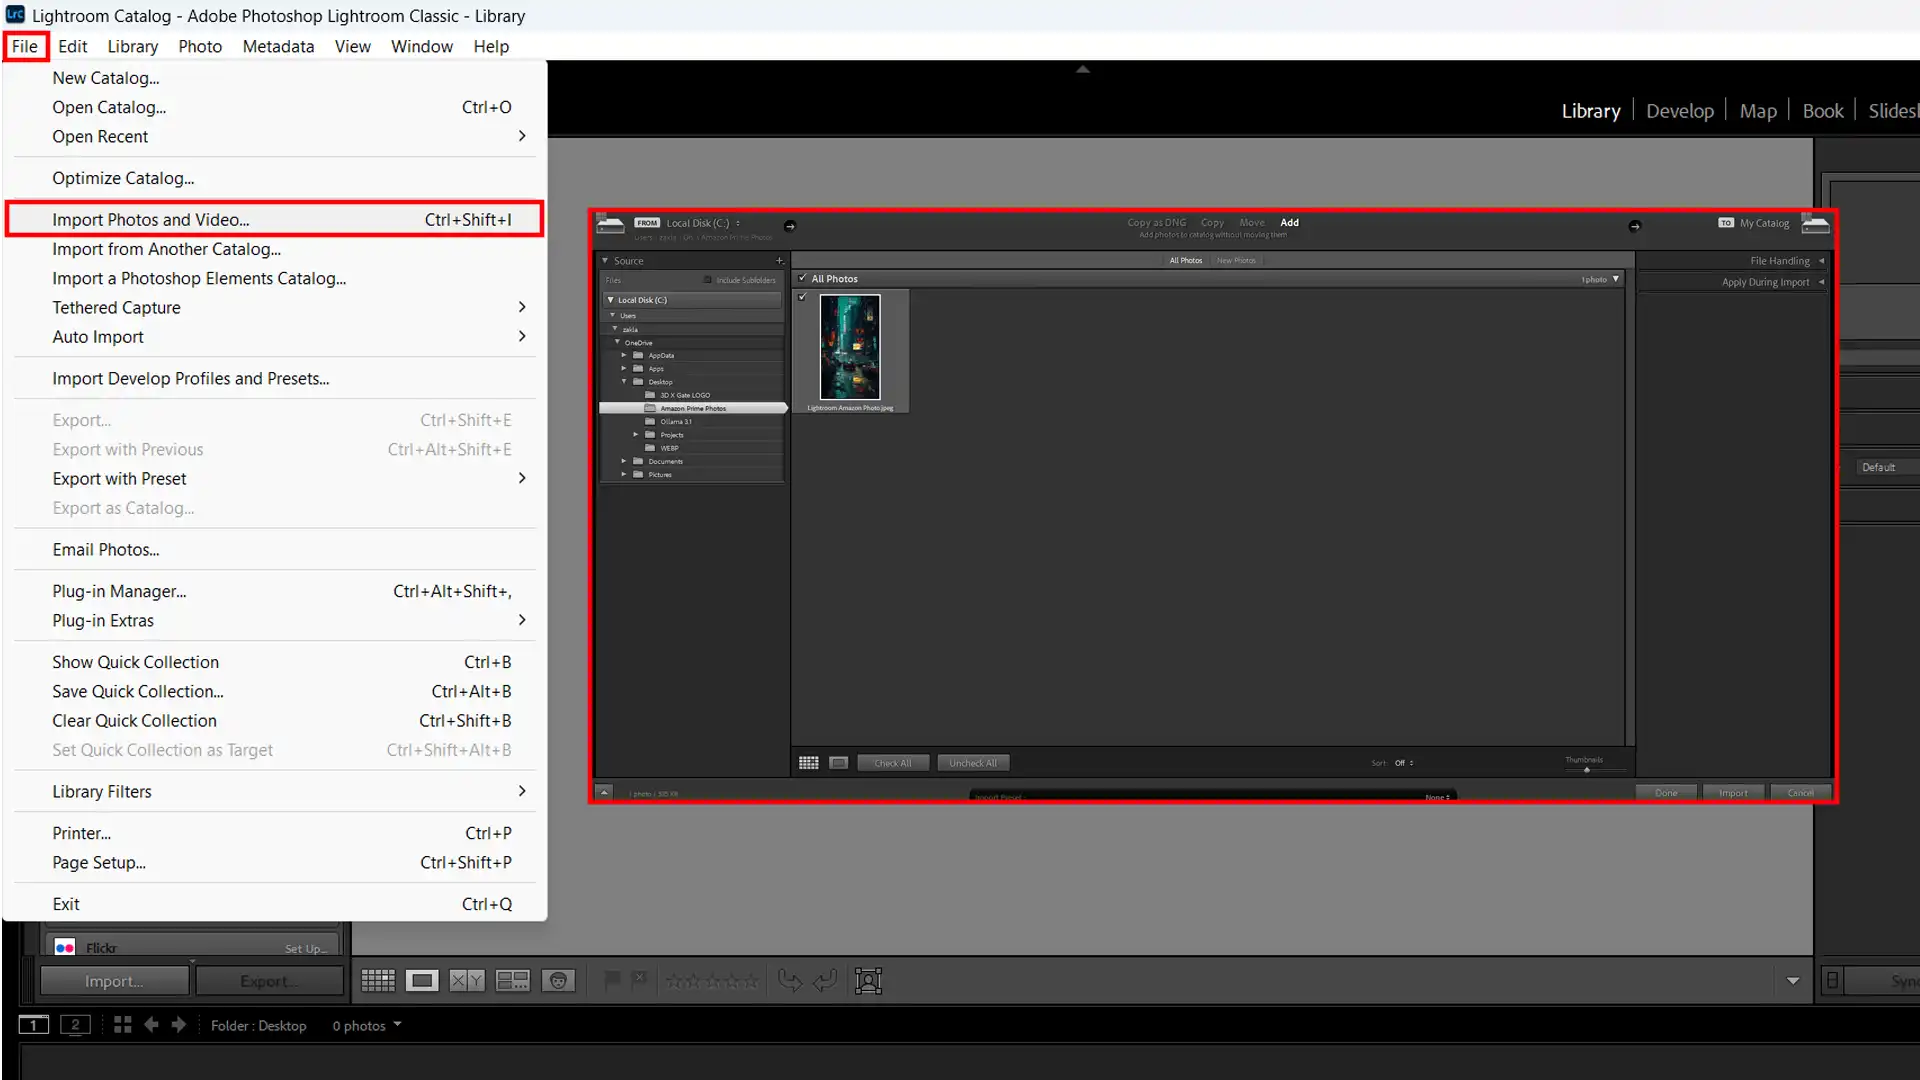Screen dimensions: 1920x1080
Task: Click source drive icon in import dialog
Action: point(610,224)
